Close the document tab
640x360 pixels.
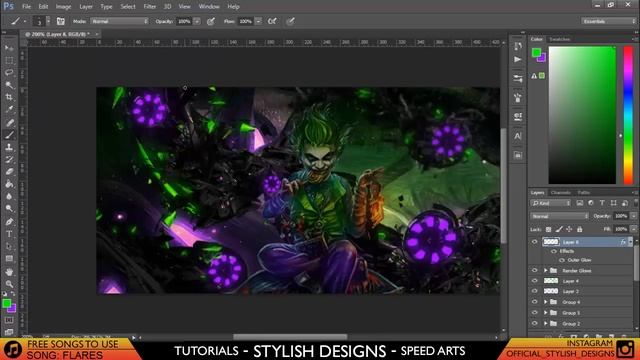[97, 34]
